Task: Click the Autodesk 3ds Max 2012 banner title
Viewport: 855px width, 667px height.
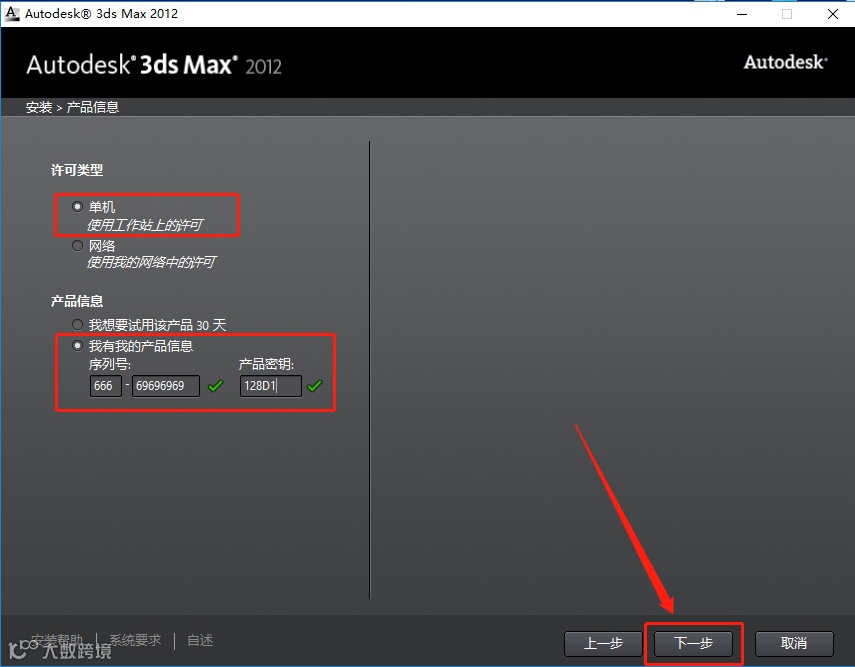Action: pos(154,65)
